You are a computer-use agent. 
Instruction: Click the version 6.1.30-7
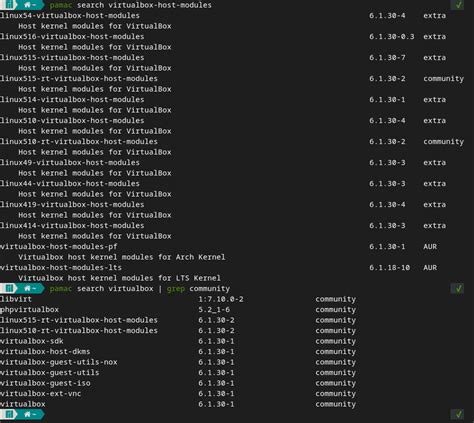pyautogui.click(x=387, y=58)
